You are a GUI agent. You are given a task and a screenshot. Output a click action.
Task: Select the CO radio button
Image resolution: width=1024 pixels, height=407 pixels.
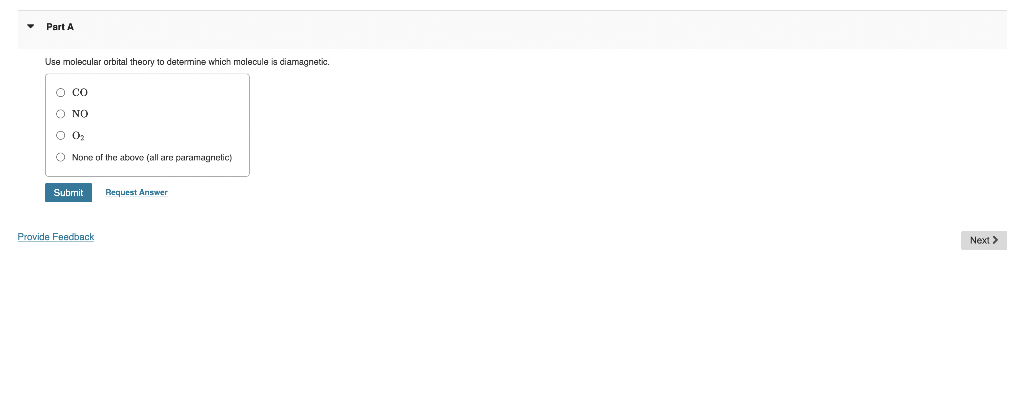(61, 92)
